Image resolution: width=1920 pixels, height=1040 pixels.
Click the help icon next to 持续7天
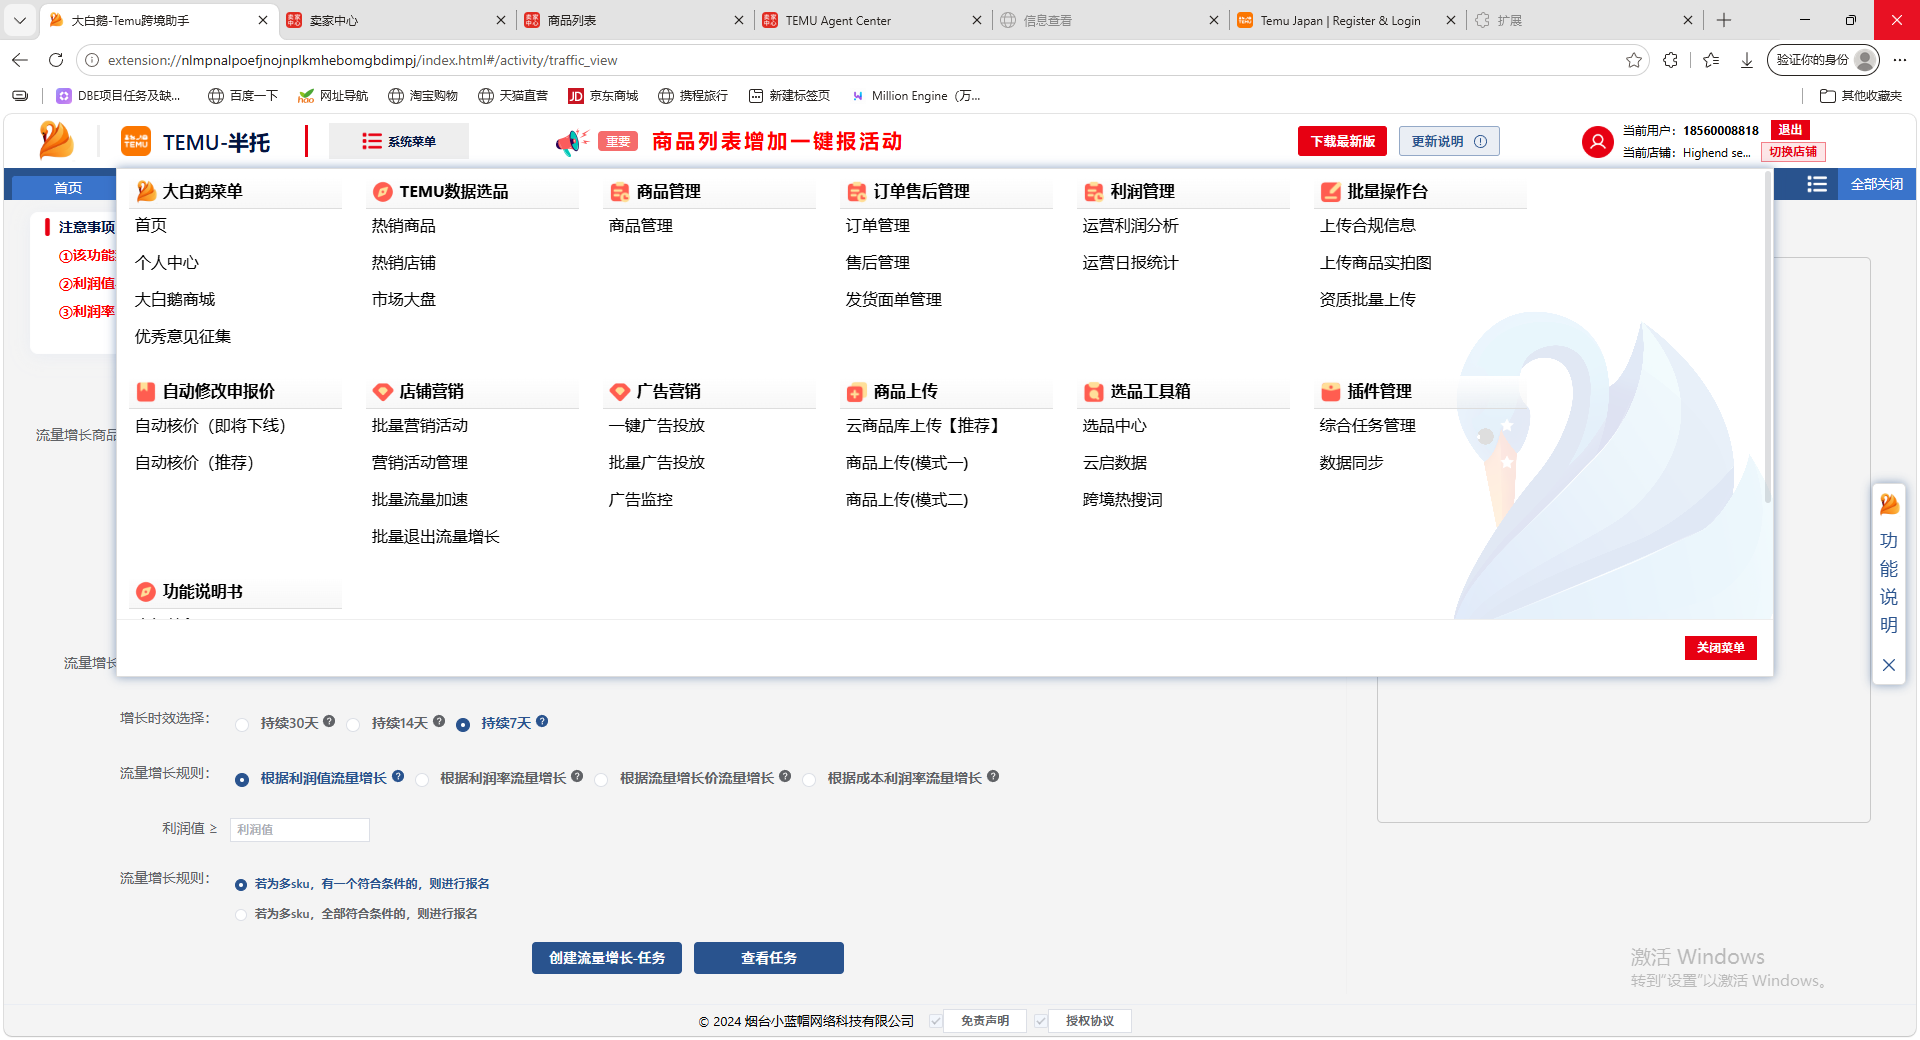[x=542, y=721]
